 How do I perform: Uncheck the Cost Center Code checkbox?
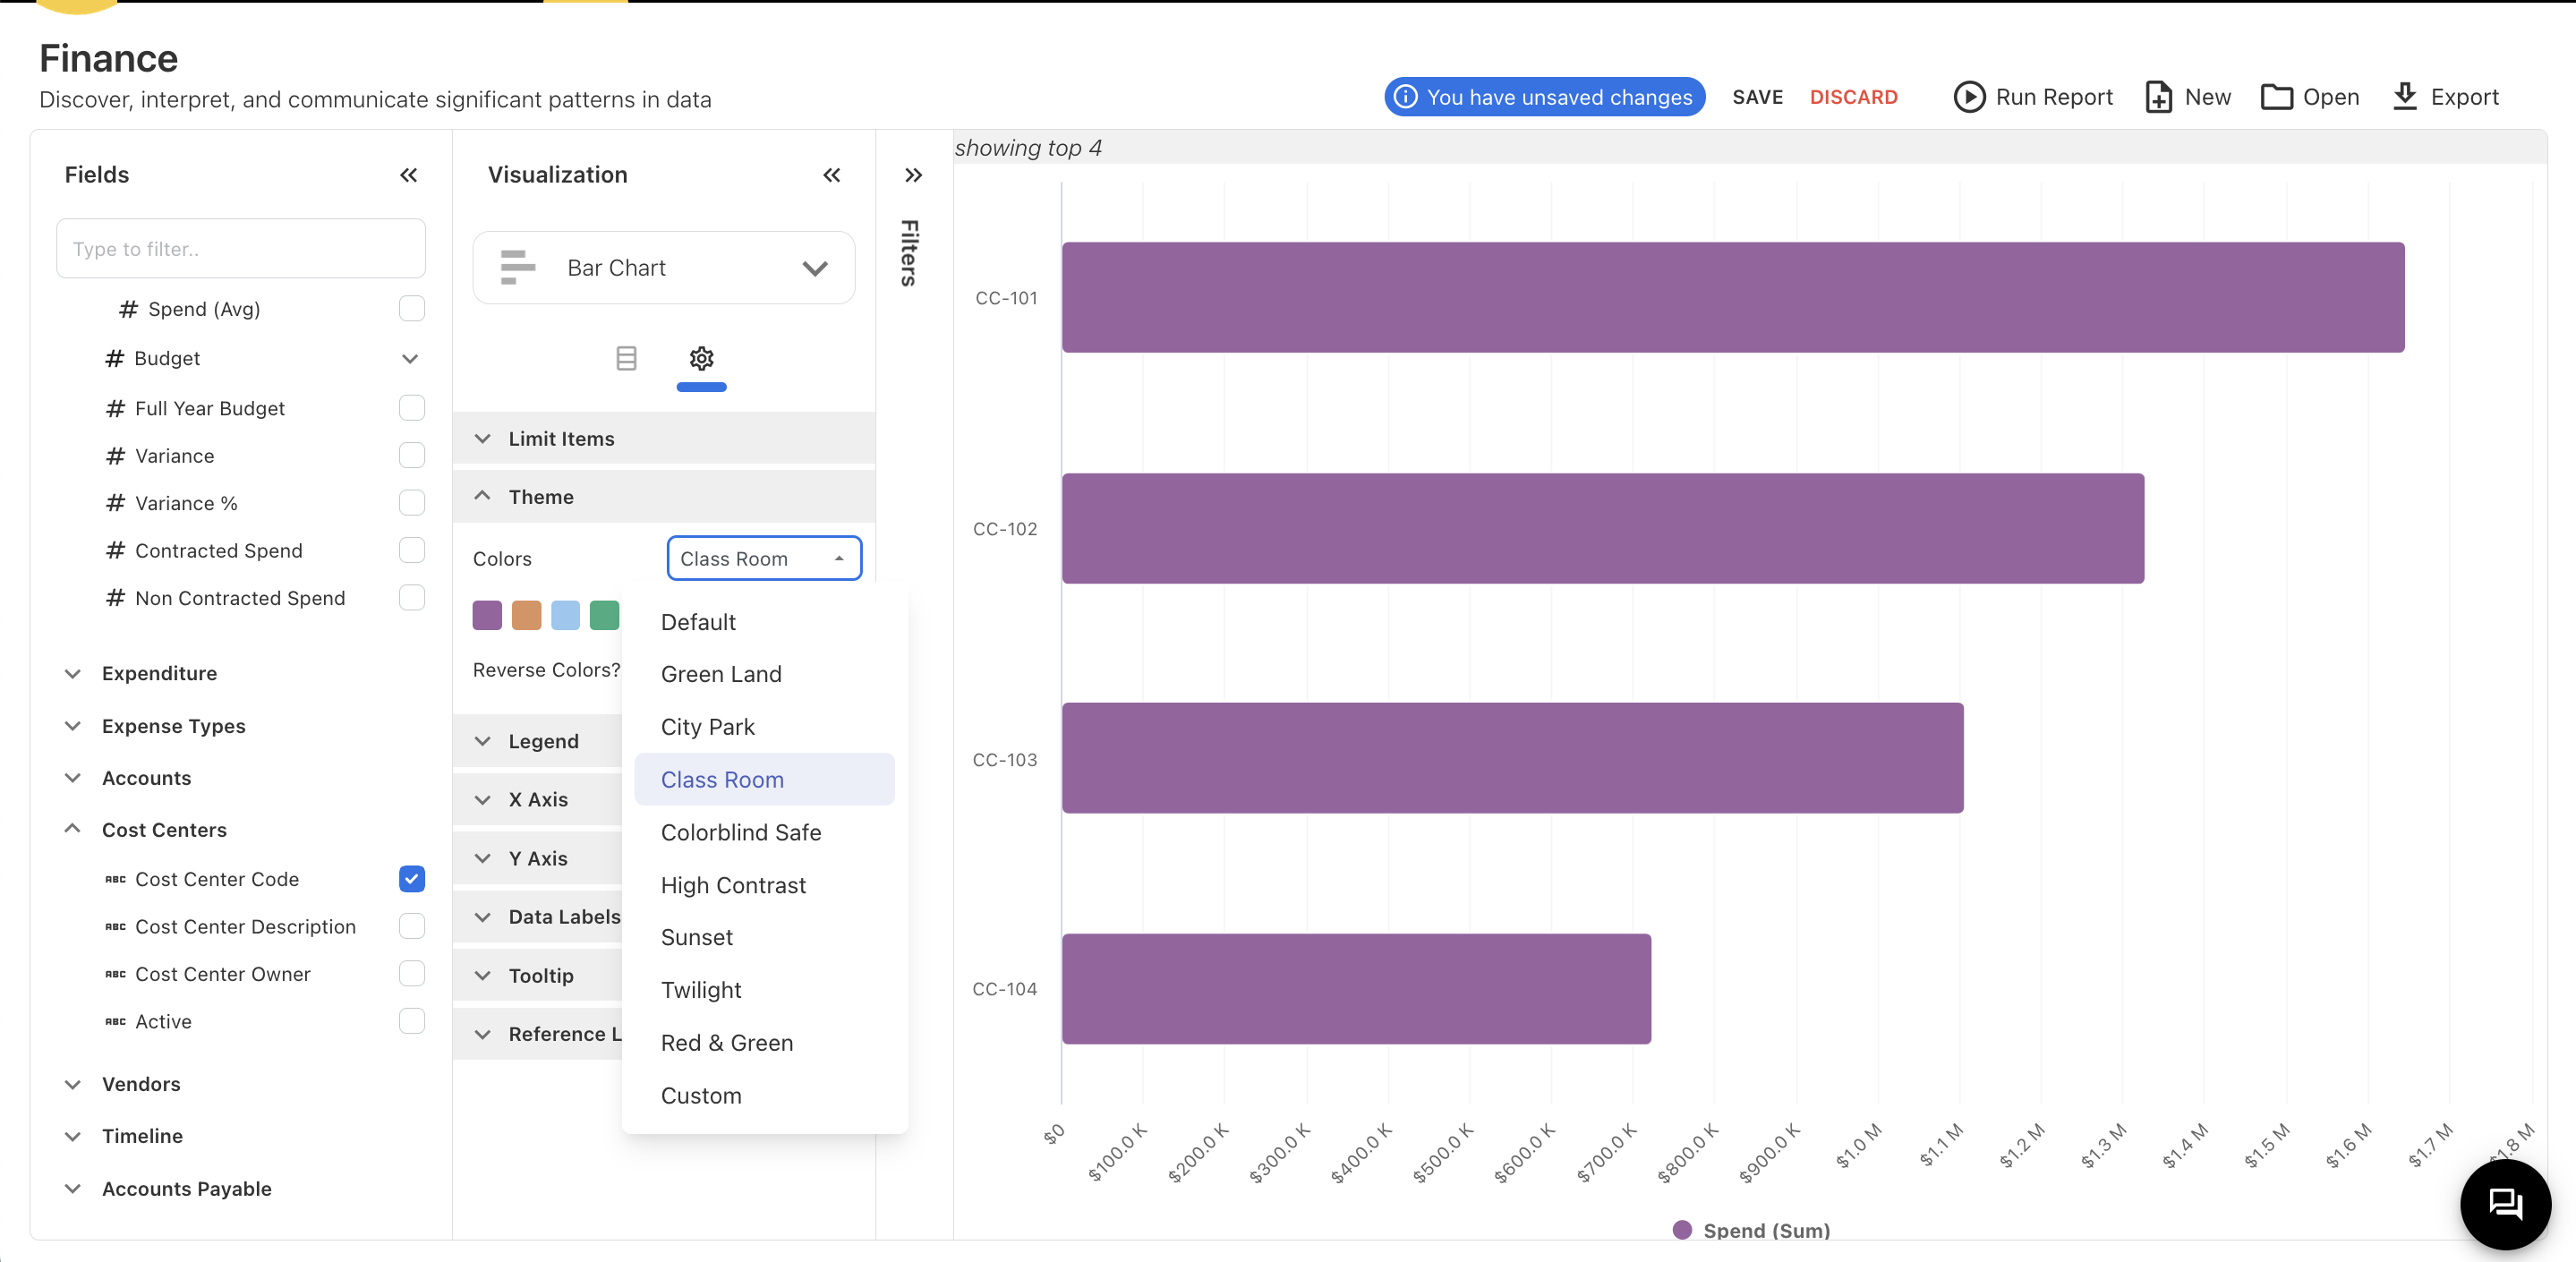click(x=411, y=879)
